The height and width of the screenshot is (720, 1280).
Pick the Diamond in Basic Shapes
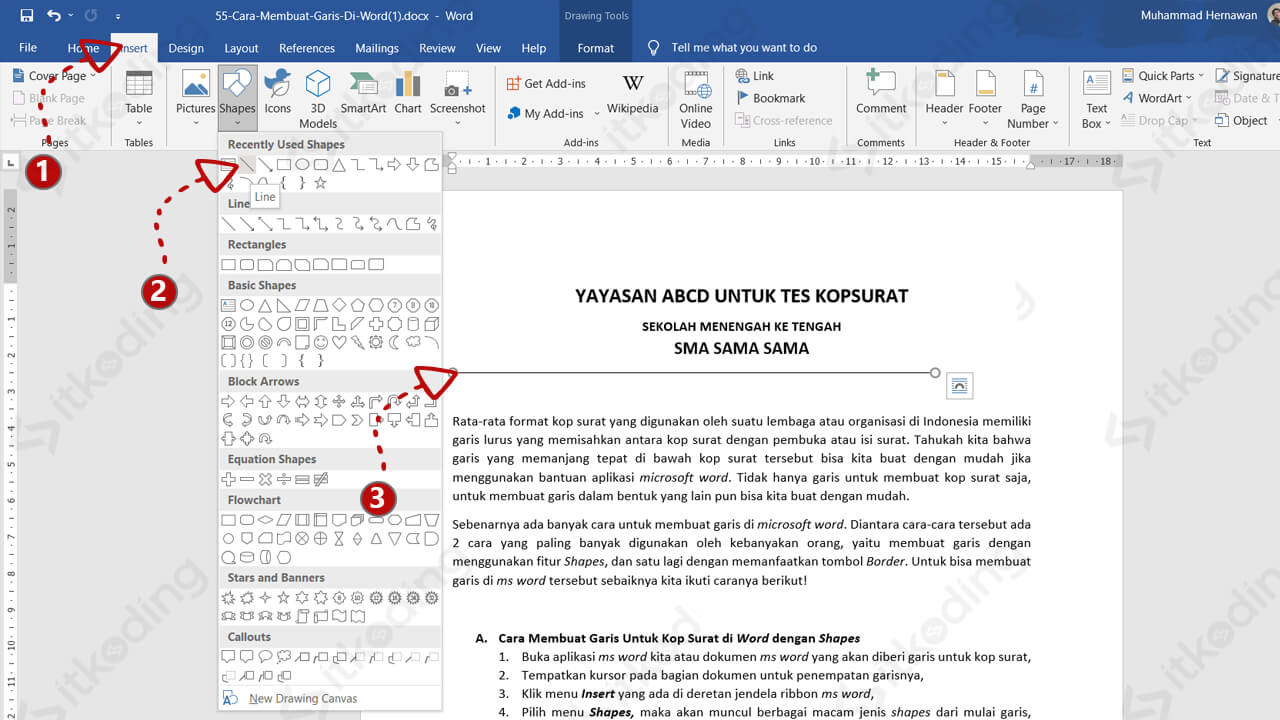coord(339,305)
